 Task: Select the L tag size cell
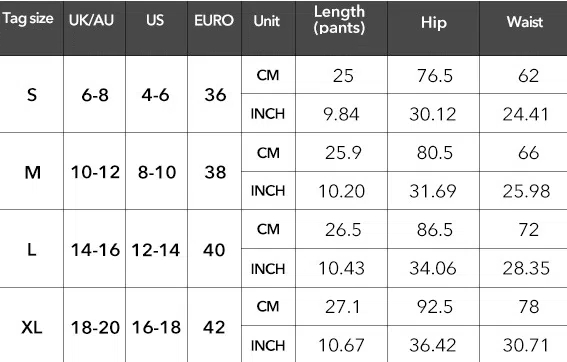31,249
